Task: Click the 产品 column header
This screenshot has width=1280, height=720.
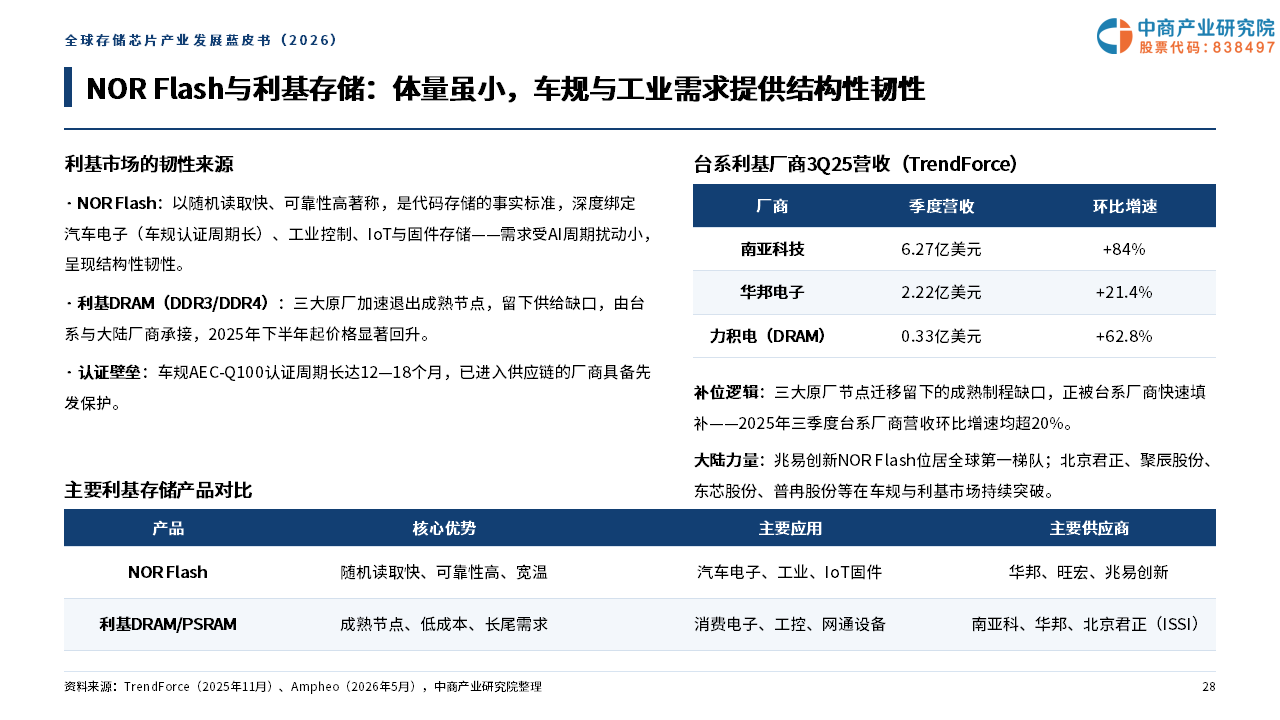Action: tap(168, 528)
